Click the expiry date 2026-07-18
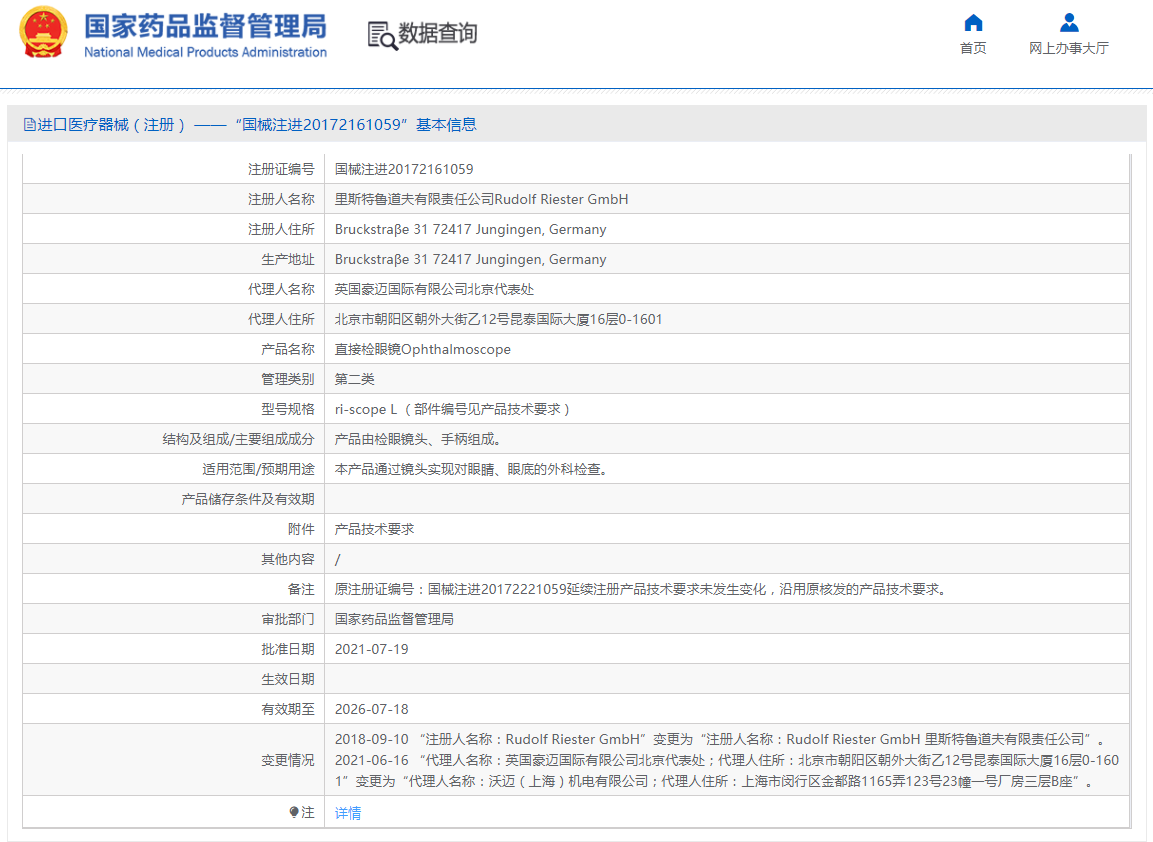Screen dimensions: 1153x842 (x=371, y=710)
